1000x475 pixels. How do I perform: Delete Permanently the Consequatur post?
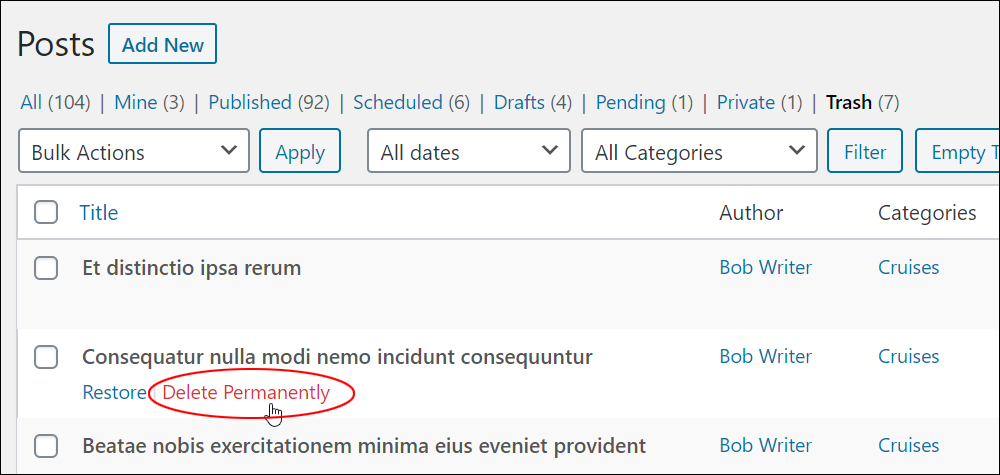tap(246, 392)
